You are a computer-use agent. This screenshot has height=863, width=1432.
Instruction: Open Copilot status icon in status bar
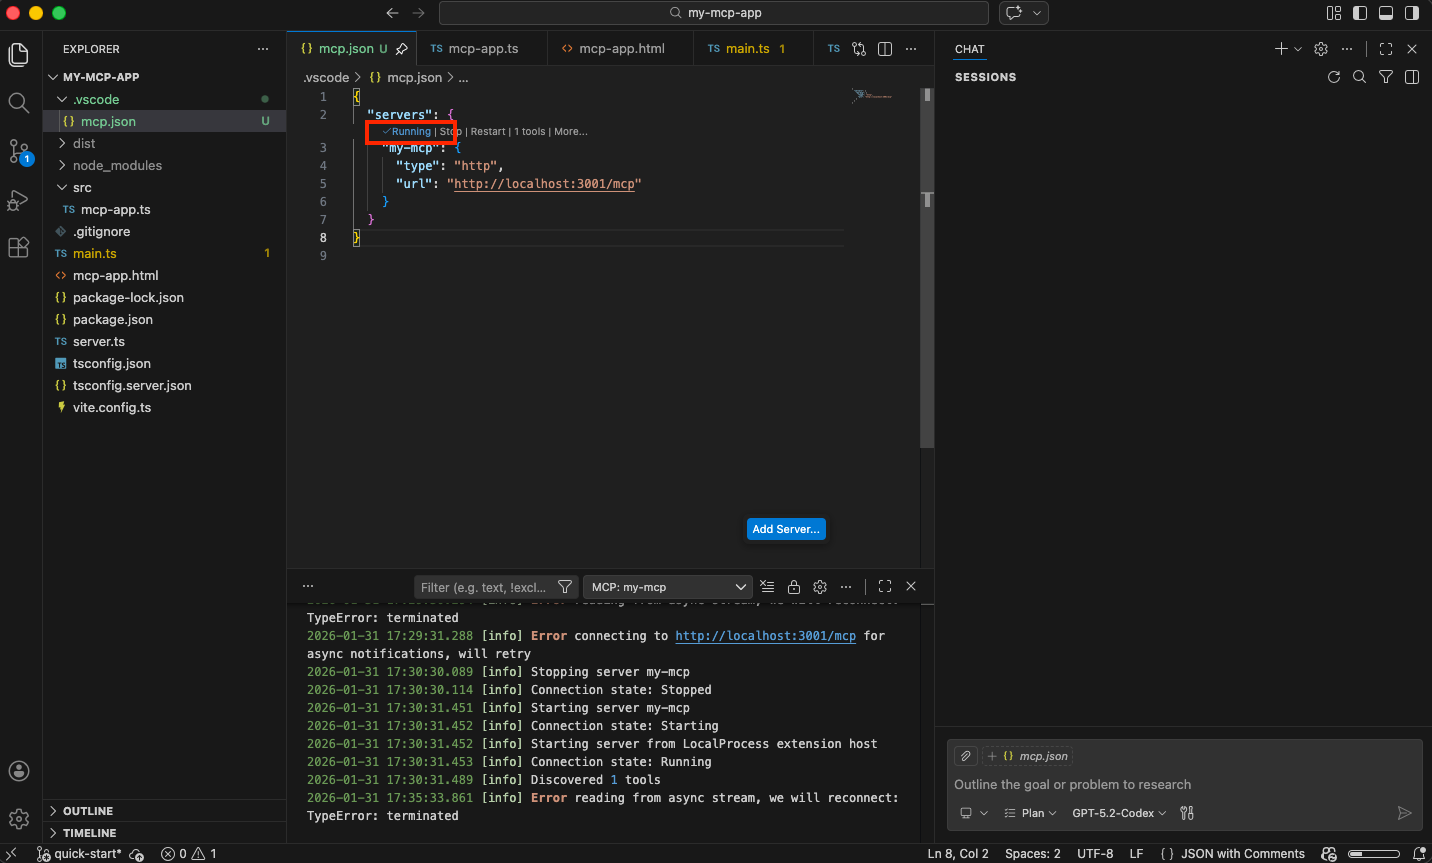point(1329,853)
